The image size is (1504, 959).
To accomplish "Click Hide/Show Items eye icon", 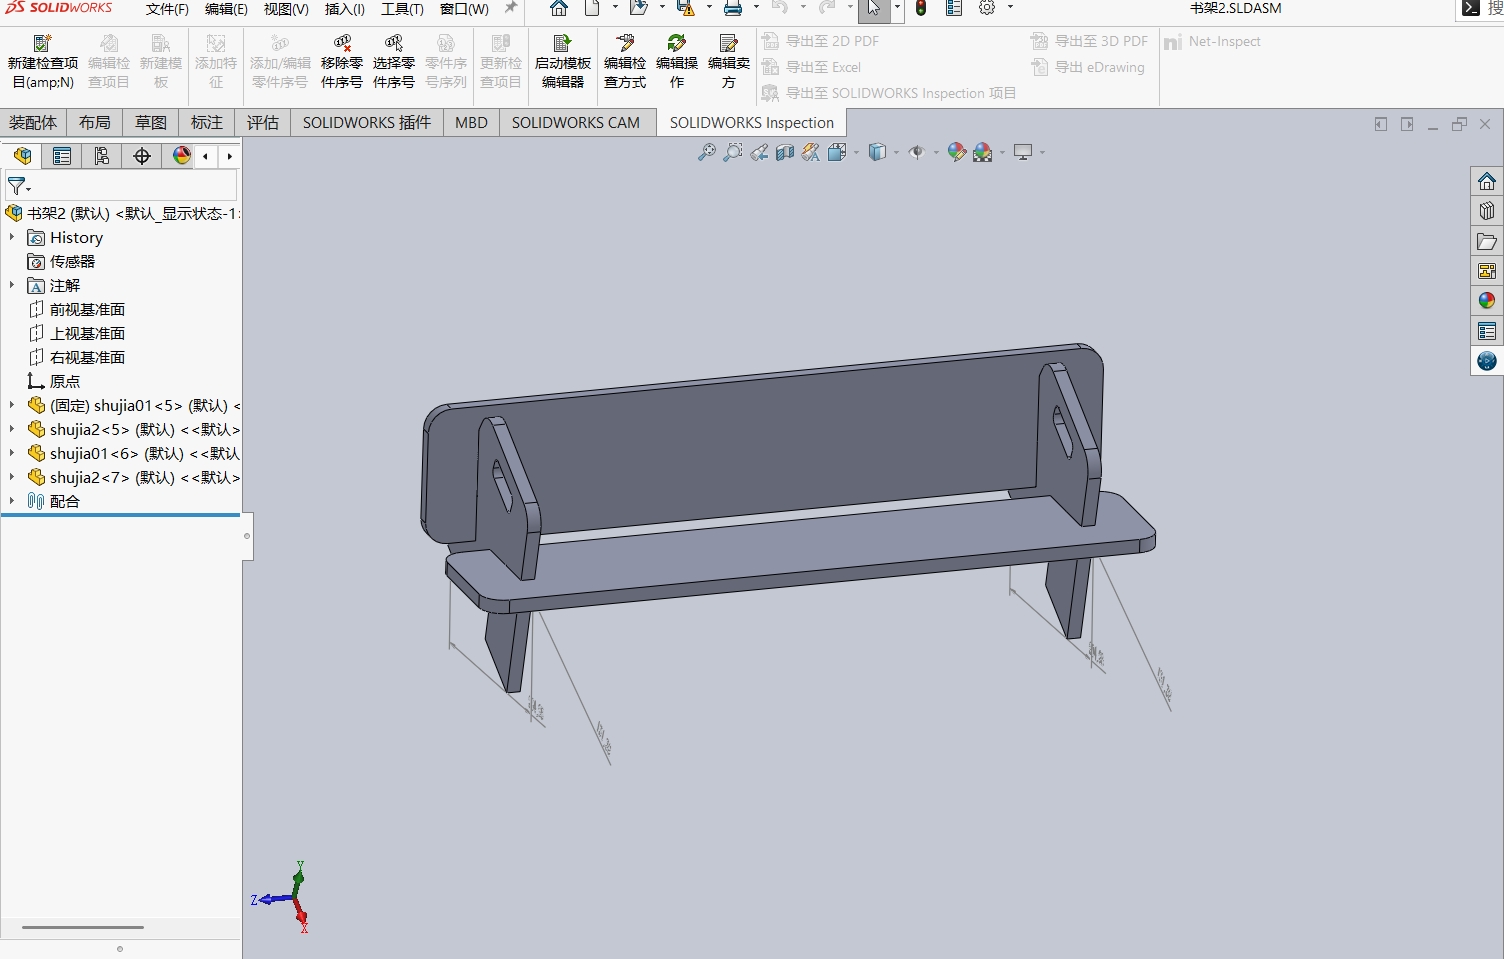I will pos(916,152).
